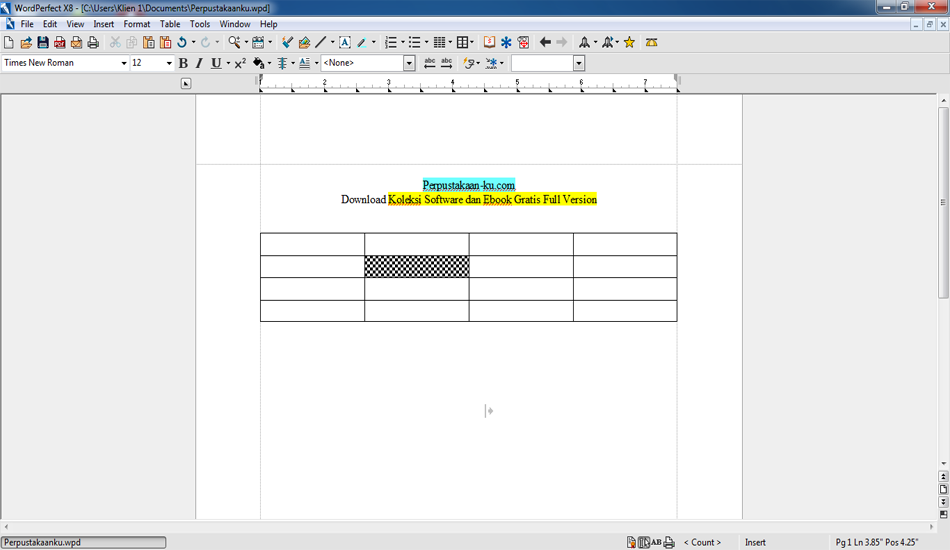Open the Format menu
Viewport: 950px width, 550px height.
click(137, 24)
